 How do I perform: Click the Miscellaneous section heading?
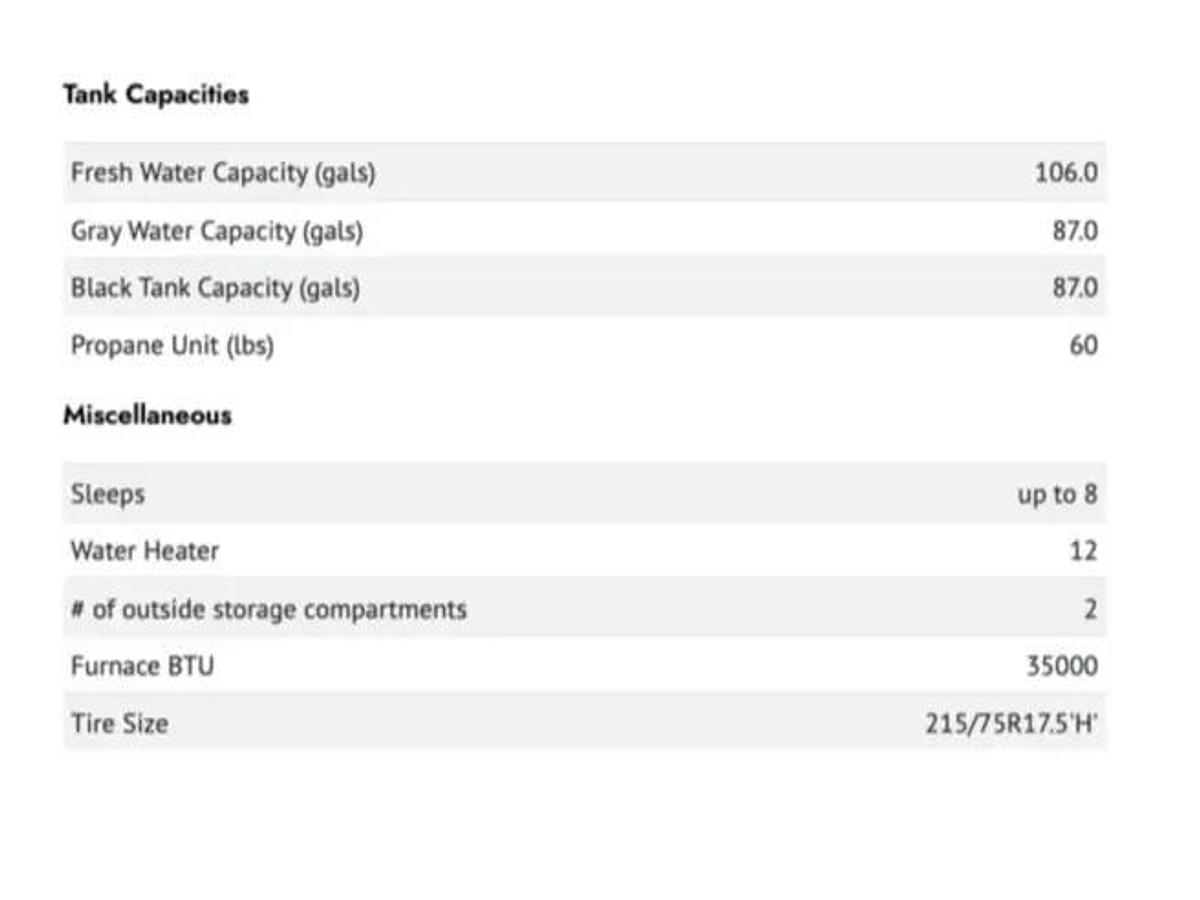(x=147, y=415)
